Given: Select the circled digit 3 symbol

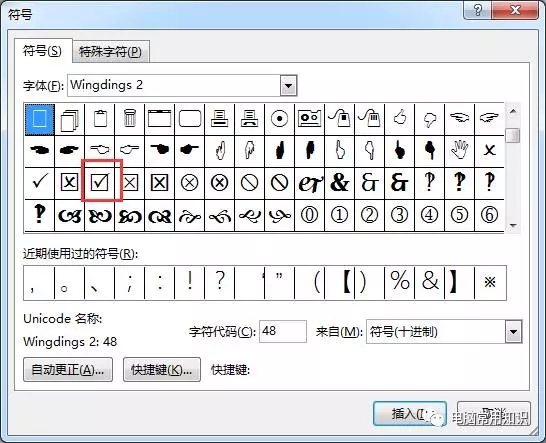Looking at the screenshot, I should pyautogui.click(x=400, y=215).
